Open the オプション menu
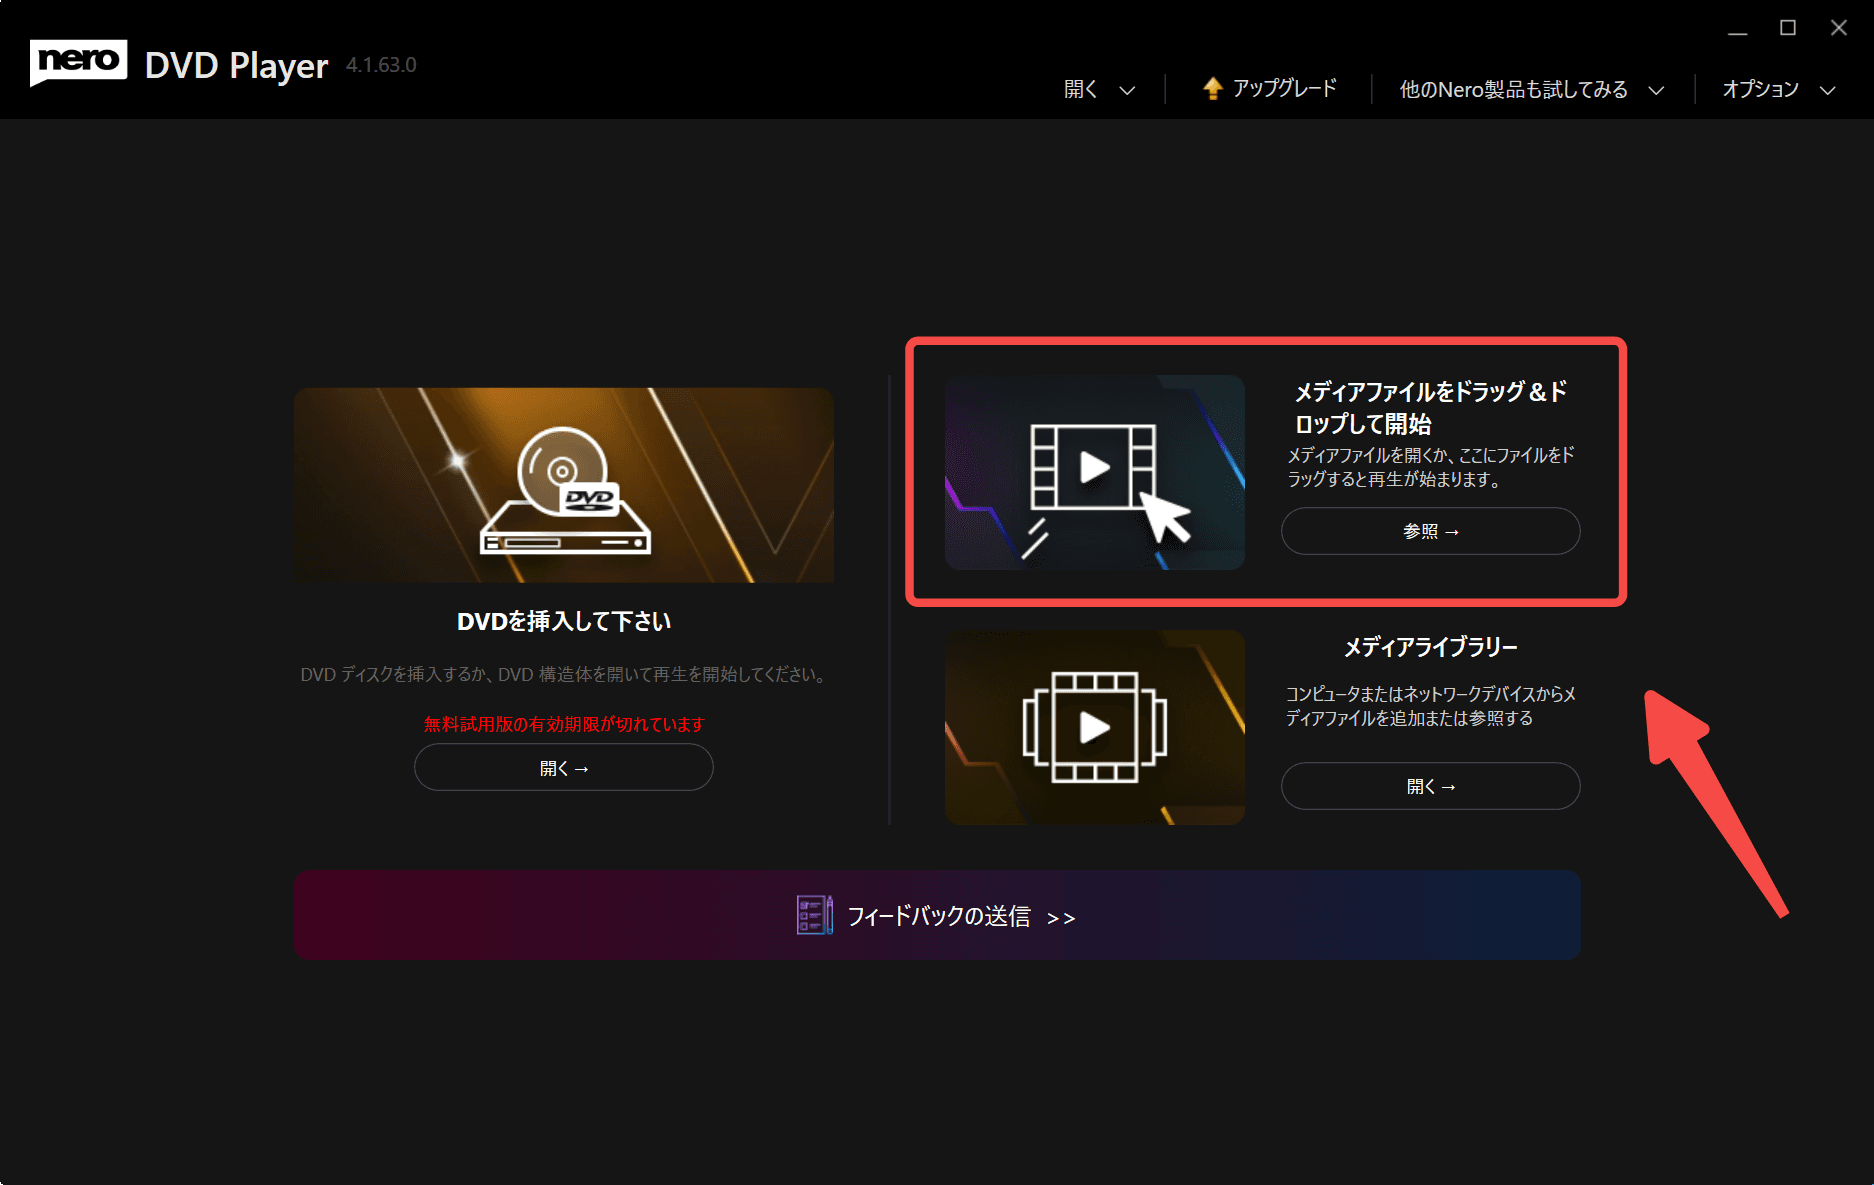1874x1185 pixels. pos(1760,89)
